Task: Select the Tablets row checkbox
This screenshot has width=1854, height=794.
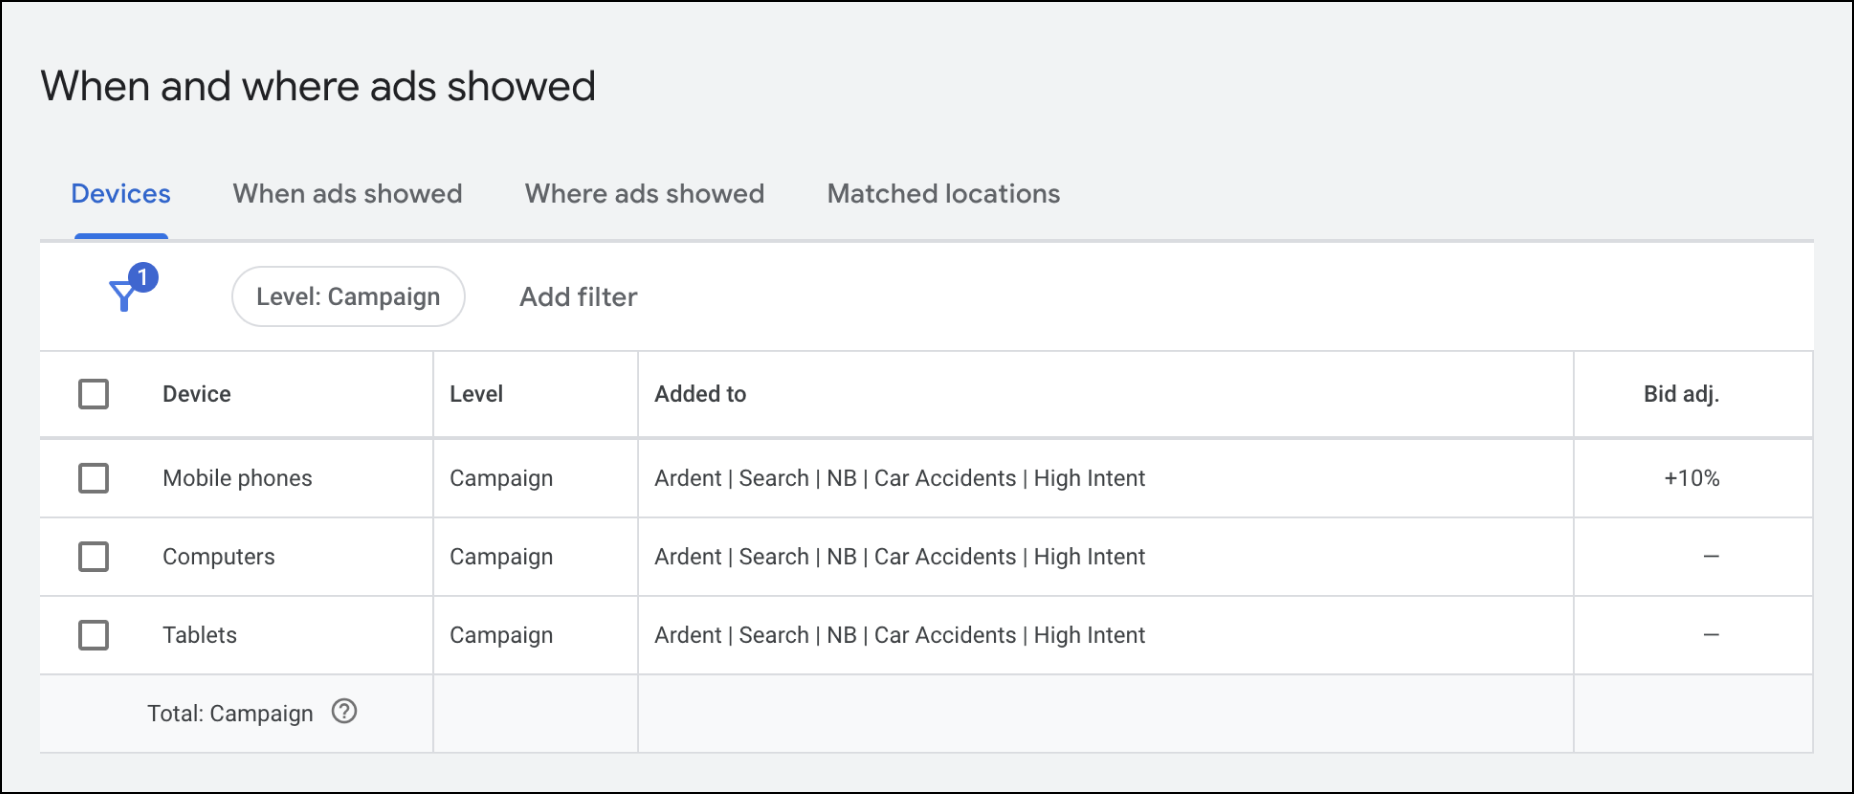Action: click(x=94, y=635)
